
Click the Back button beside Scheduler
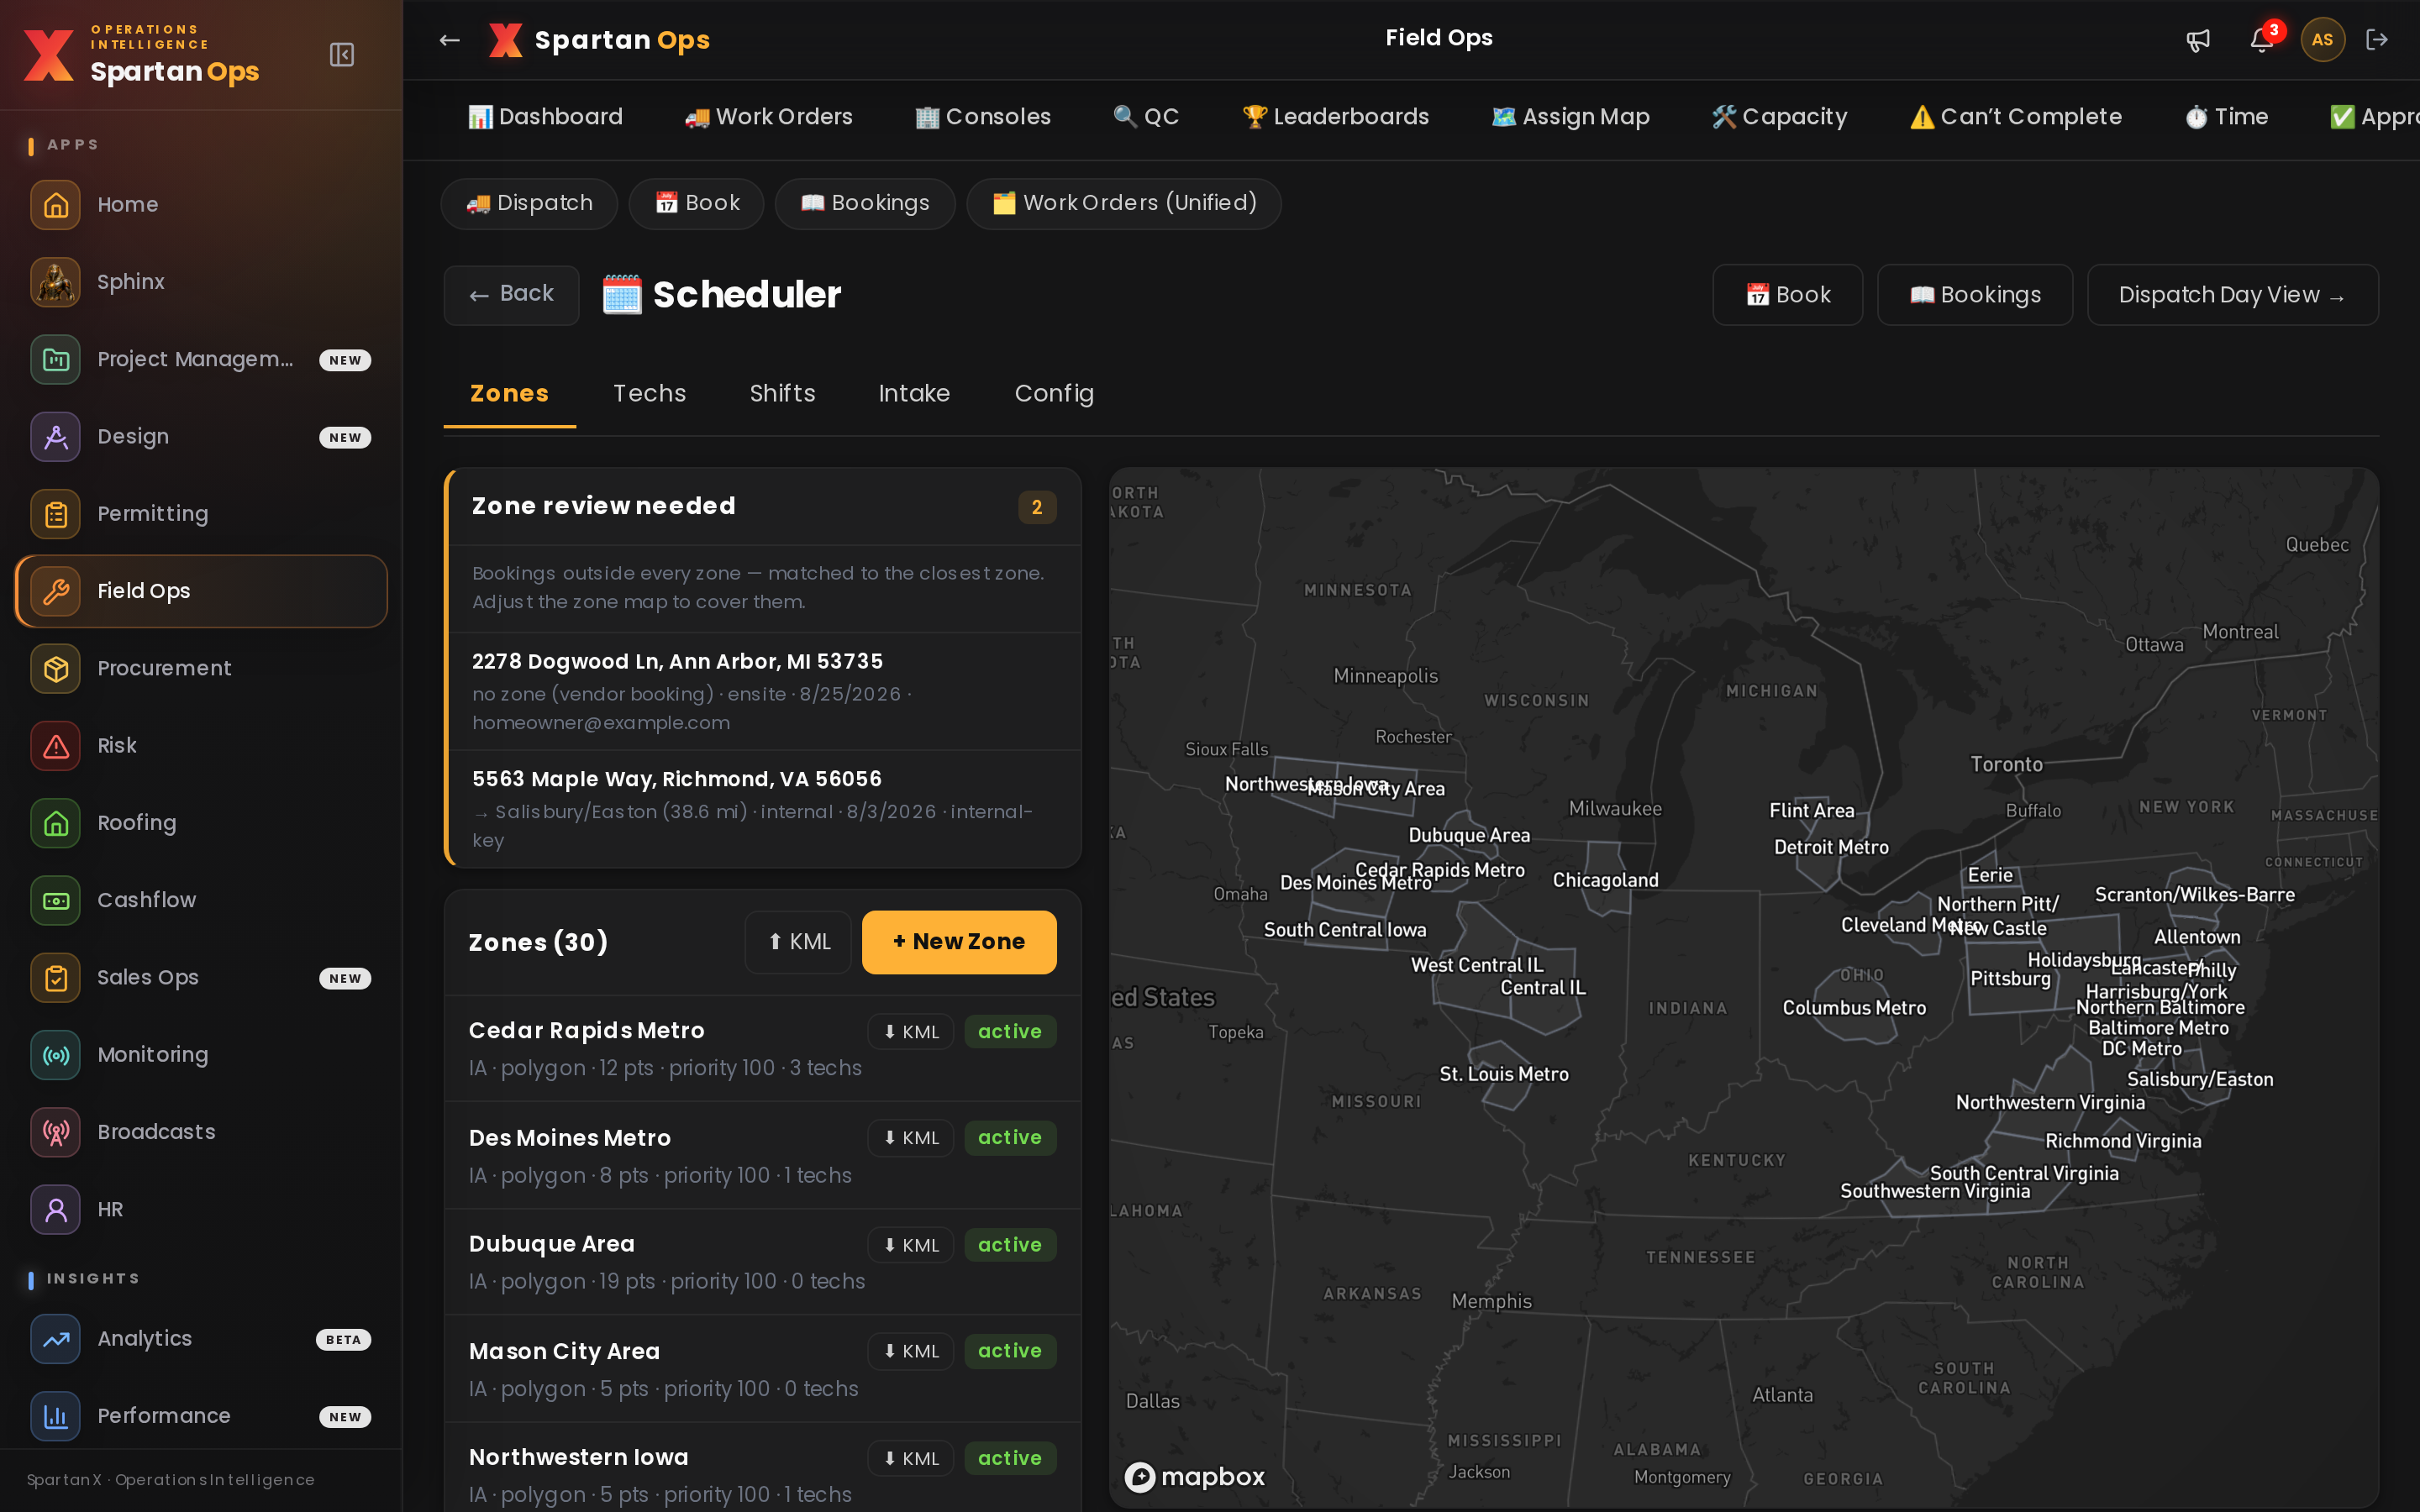pyautogui.click(x=511, y=295)
